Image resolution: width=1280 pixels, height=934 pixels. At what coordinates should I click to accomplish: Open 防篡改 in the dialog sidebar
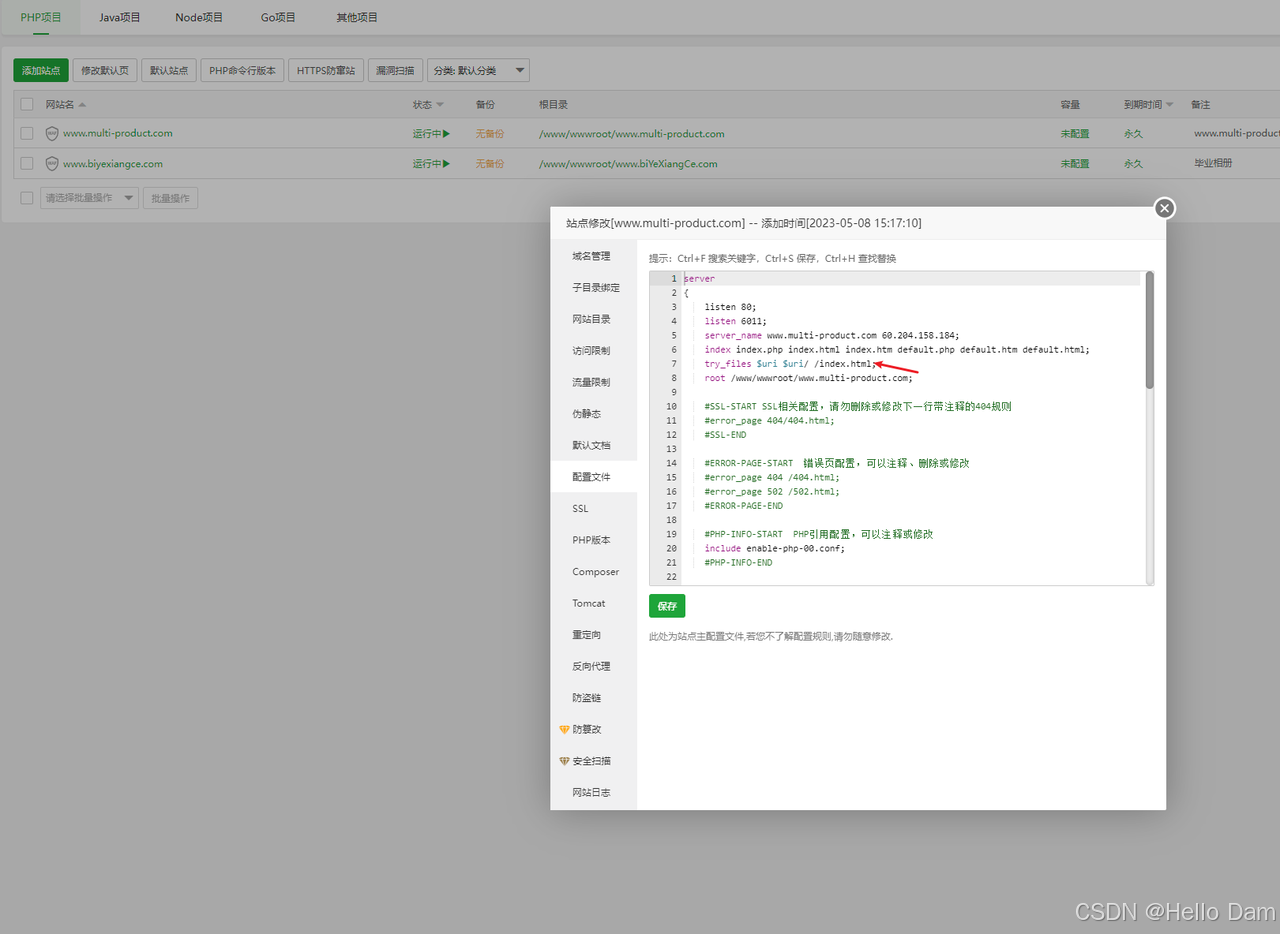pyautogui.click(x=593, y=729)
